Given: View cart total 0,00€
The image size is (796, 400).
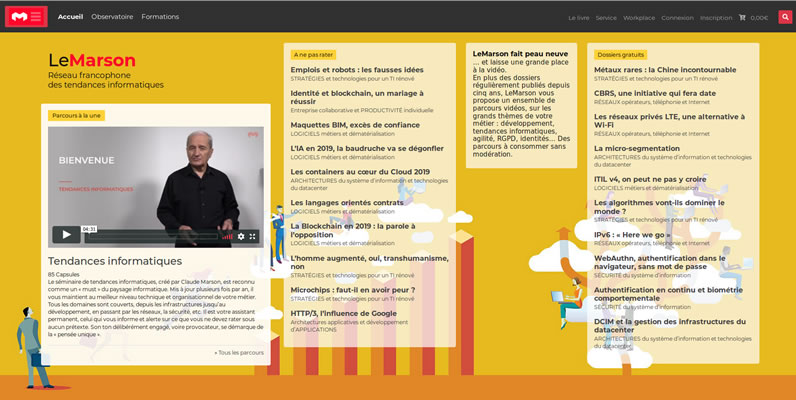Looking at the screenshot, I should pos(759,18).
